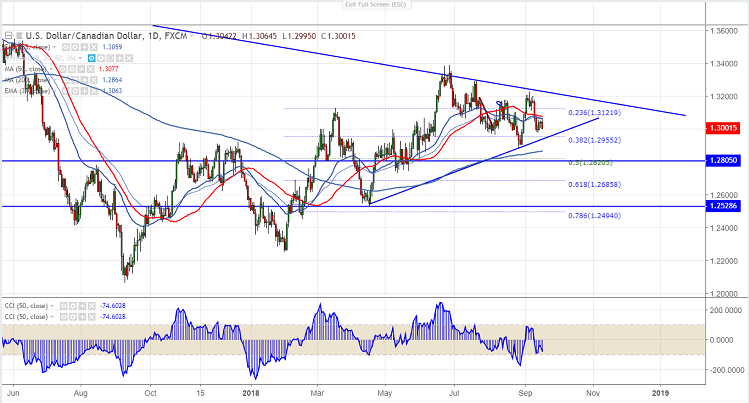Open upper CCI (50, close) settings

[x=73, y=306]
